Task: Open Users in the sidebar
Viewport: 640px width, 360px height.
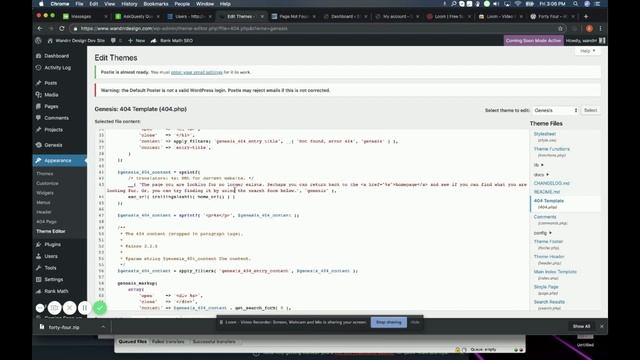Action: [51, 256]
